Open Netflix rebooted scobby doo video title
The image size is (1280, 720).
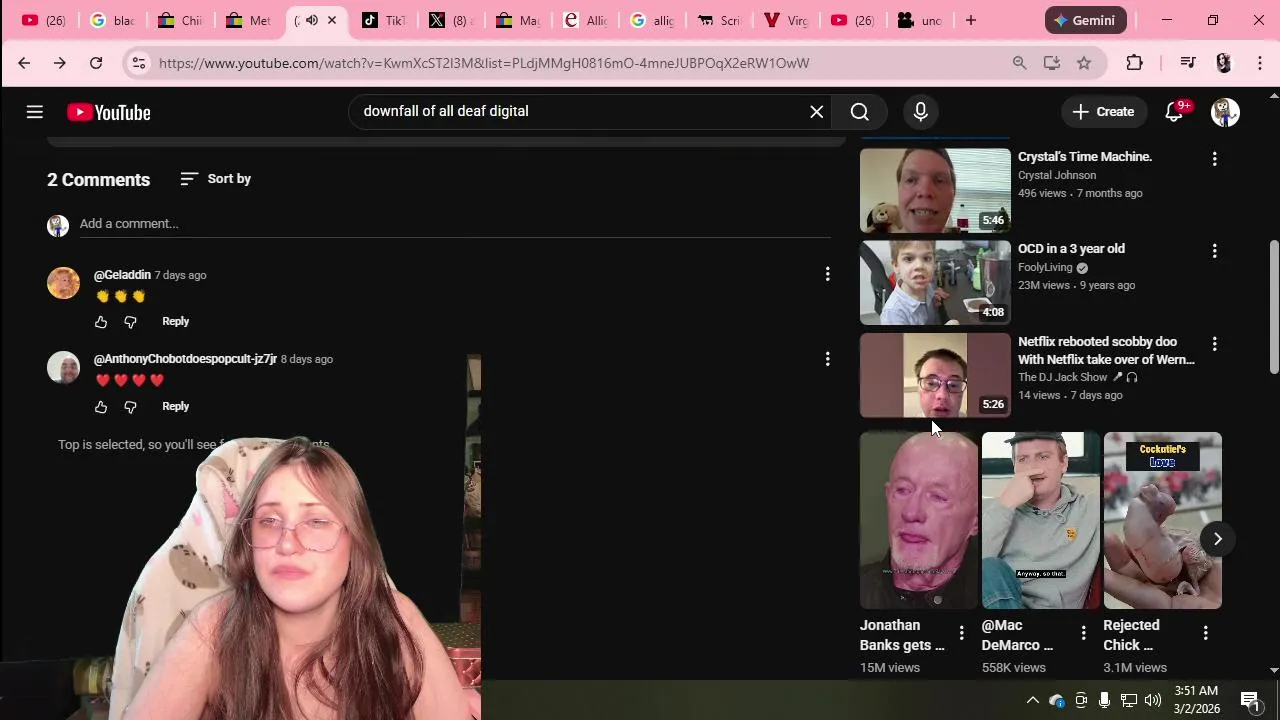pyautogui.click(x=1106, y=351)
